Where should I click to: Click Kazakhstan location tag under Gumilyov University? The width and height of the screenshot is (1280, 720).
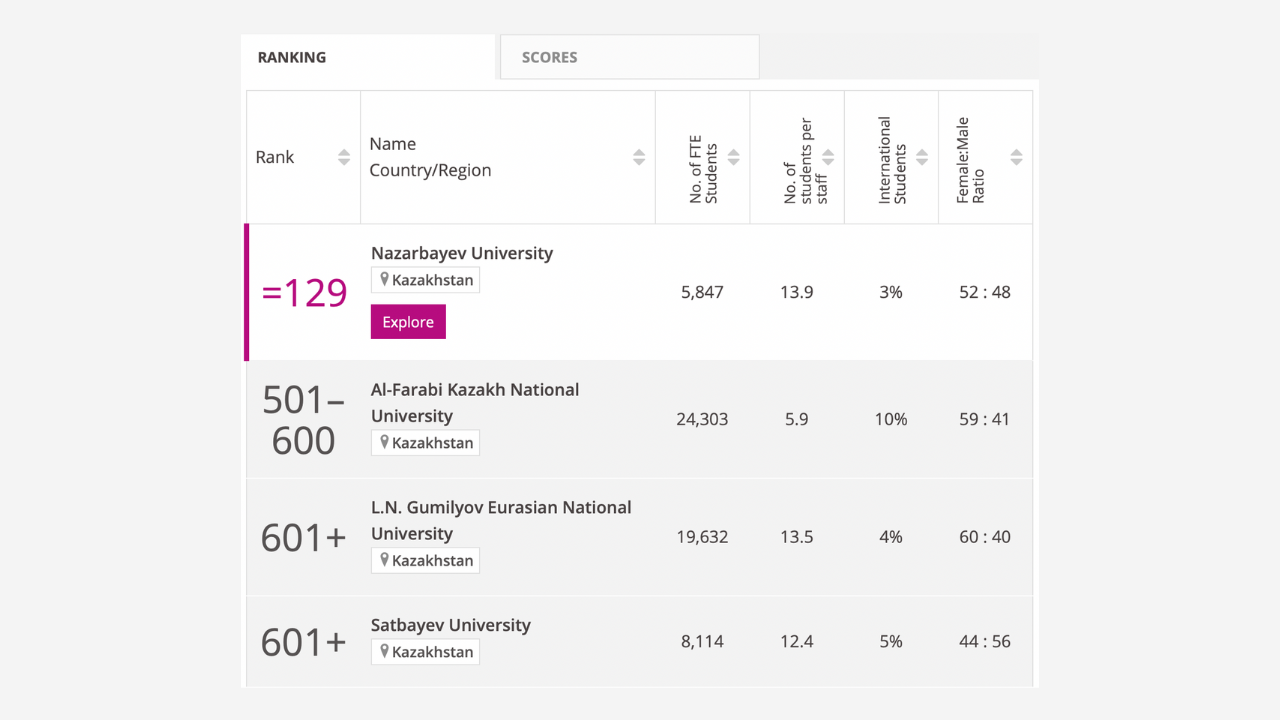click(425, 561)
